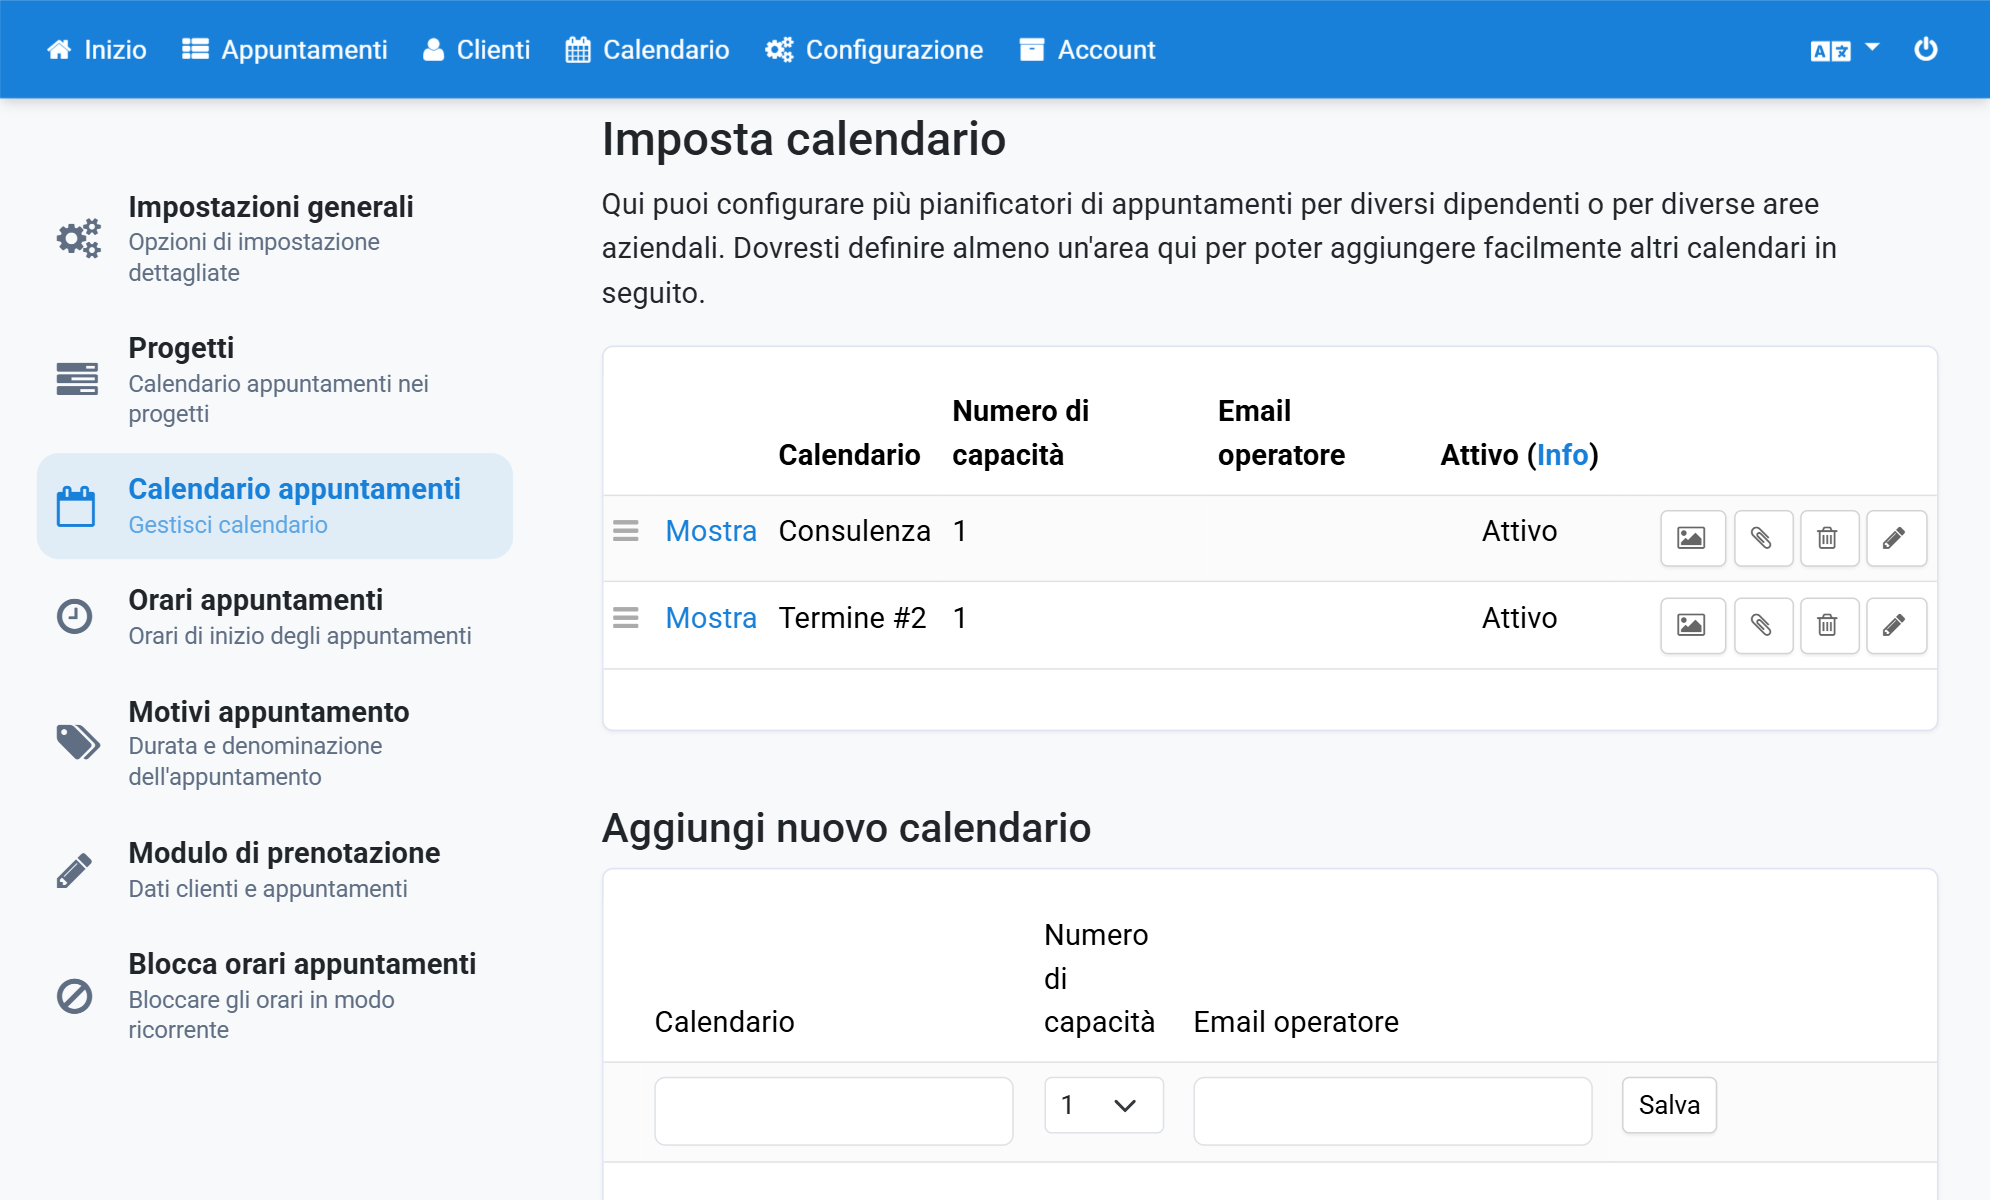The image size is (1990, 1200).
Task: Grab the reorder handle of Termine #2 row
Action: [x=626, y=618]
